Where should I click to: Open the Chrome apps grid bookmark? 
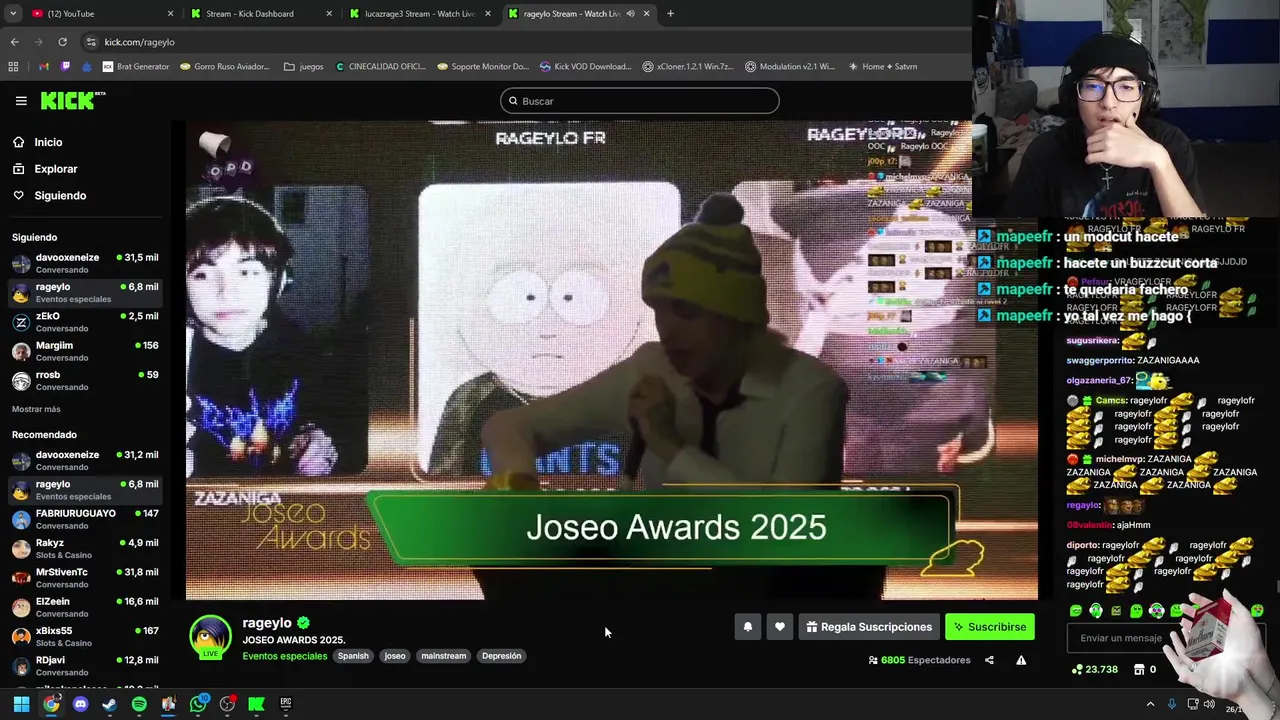(13, 67)
